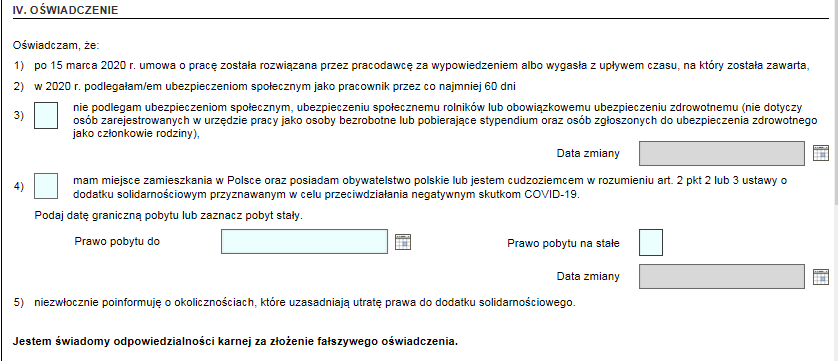The height and width of the screenshot is (361, 838).
Task: Click the Prawo pobytu do date field
Action: pos(304,241)
